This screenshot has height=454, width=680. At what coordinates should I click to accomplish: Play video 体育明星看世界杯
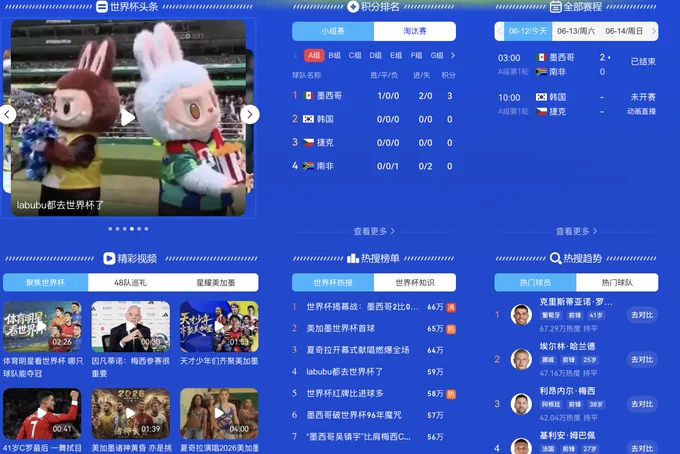tap(42, 327)
